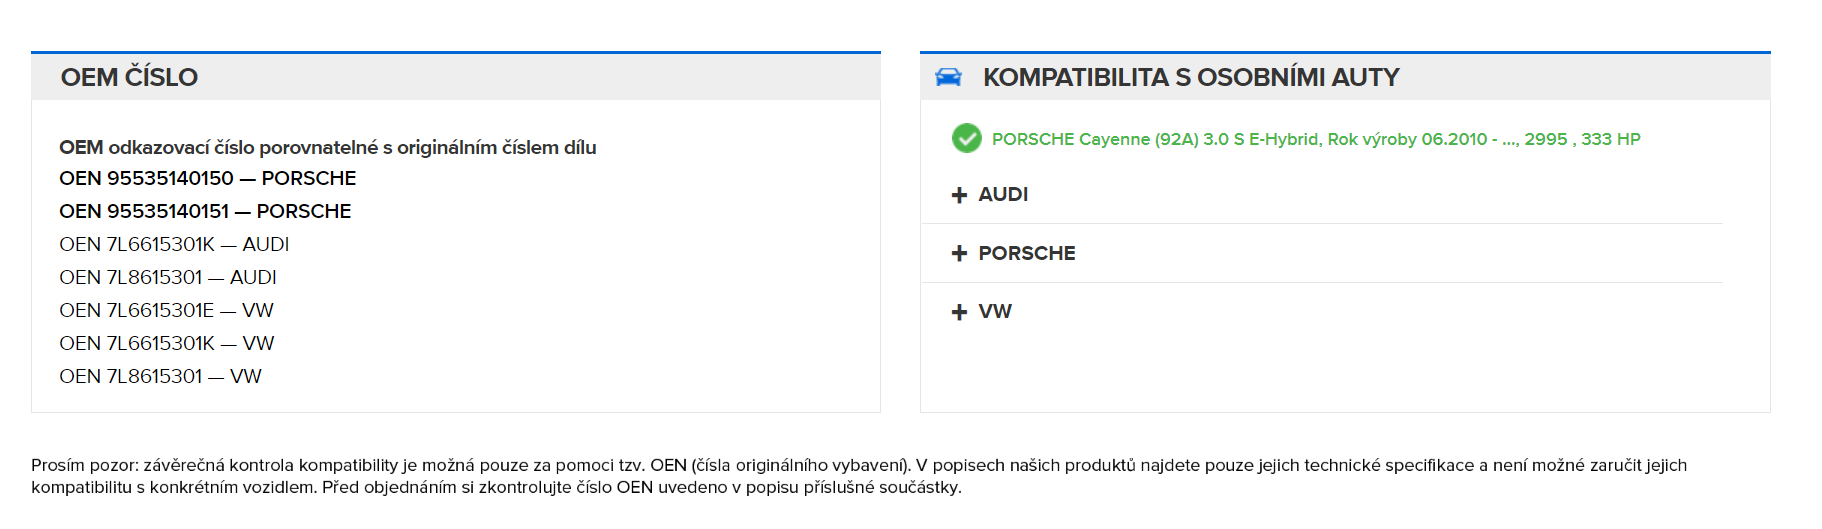Expand VW section with plus icon
The width and height of the screenshot is (1822, 529).
(x=959, y=312)
